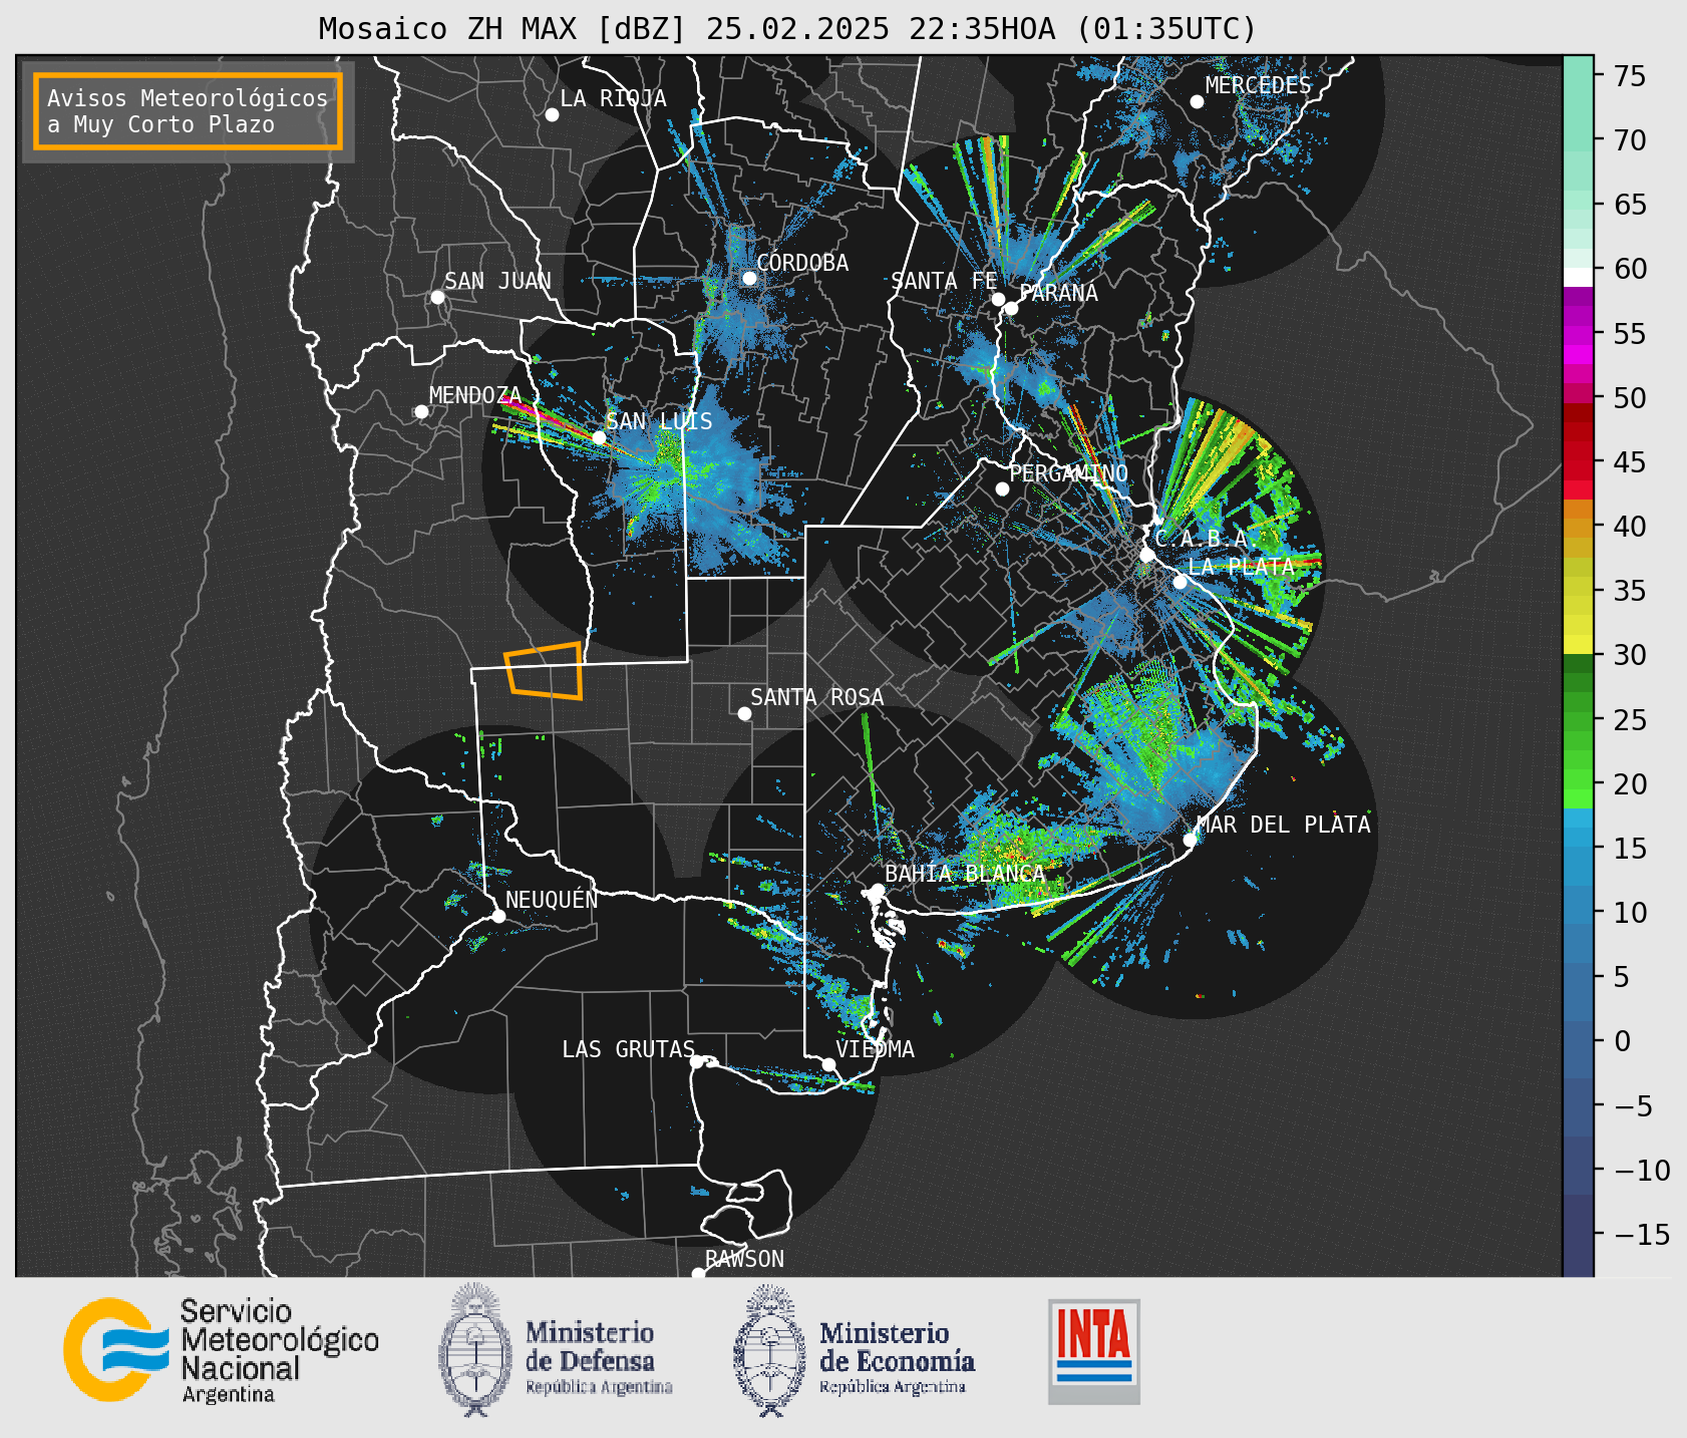Click the red 45 dBZ color band
The width and height of the screenshot is (1687, 1438).
1578,462
